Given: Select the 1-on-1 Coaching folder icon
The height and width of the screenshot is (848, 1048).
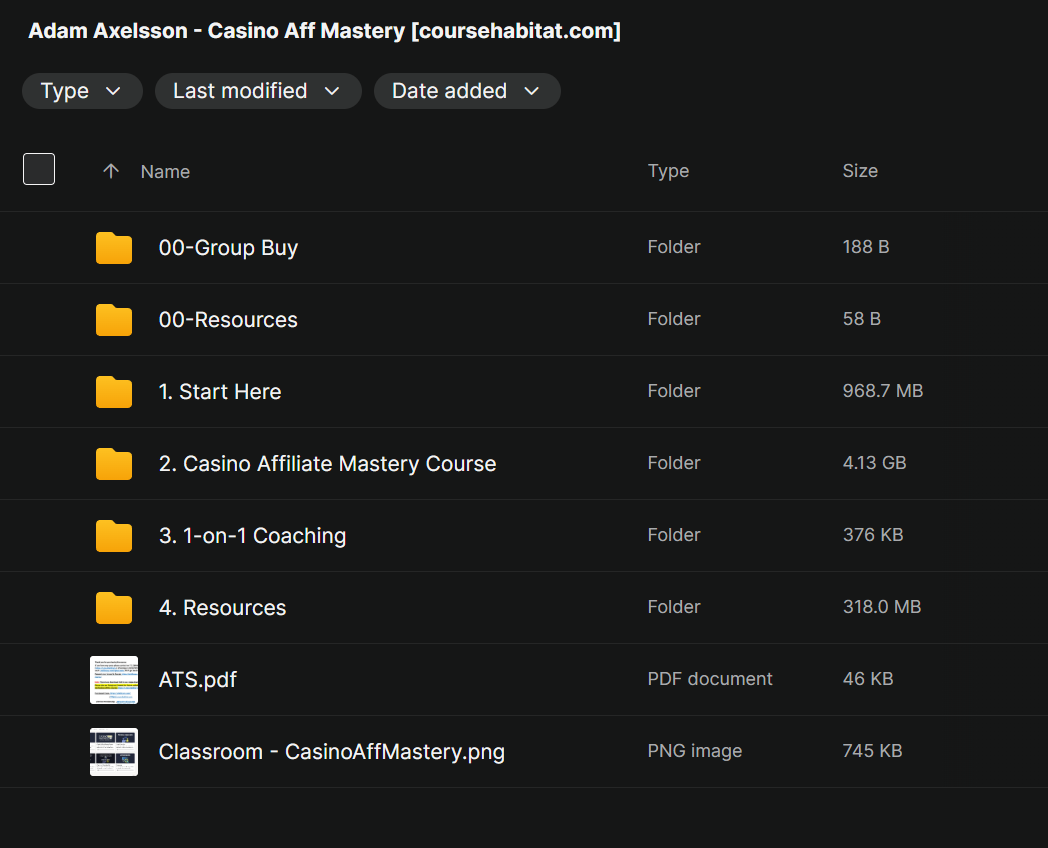Looking at the screenshot, I should [x=114, y=536].
